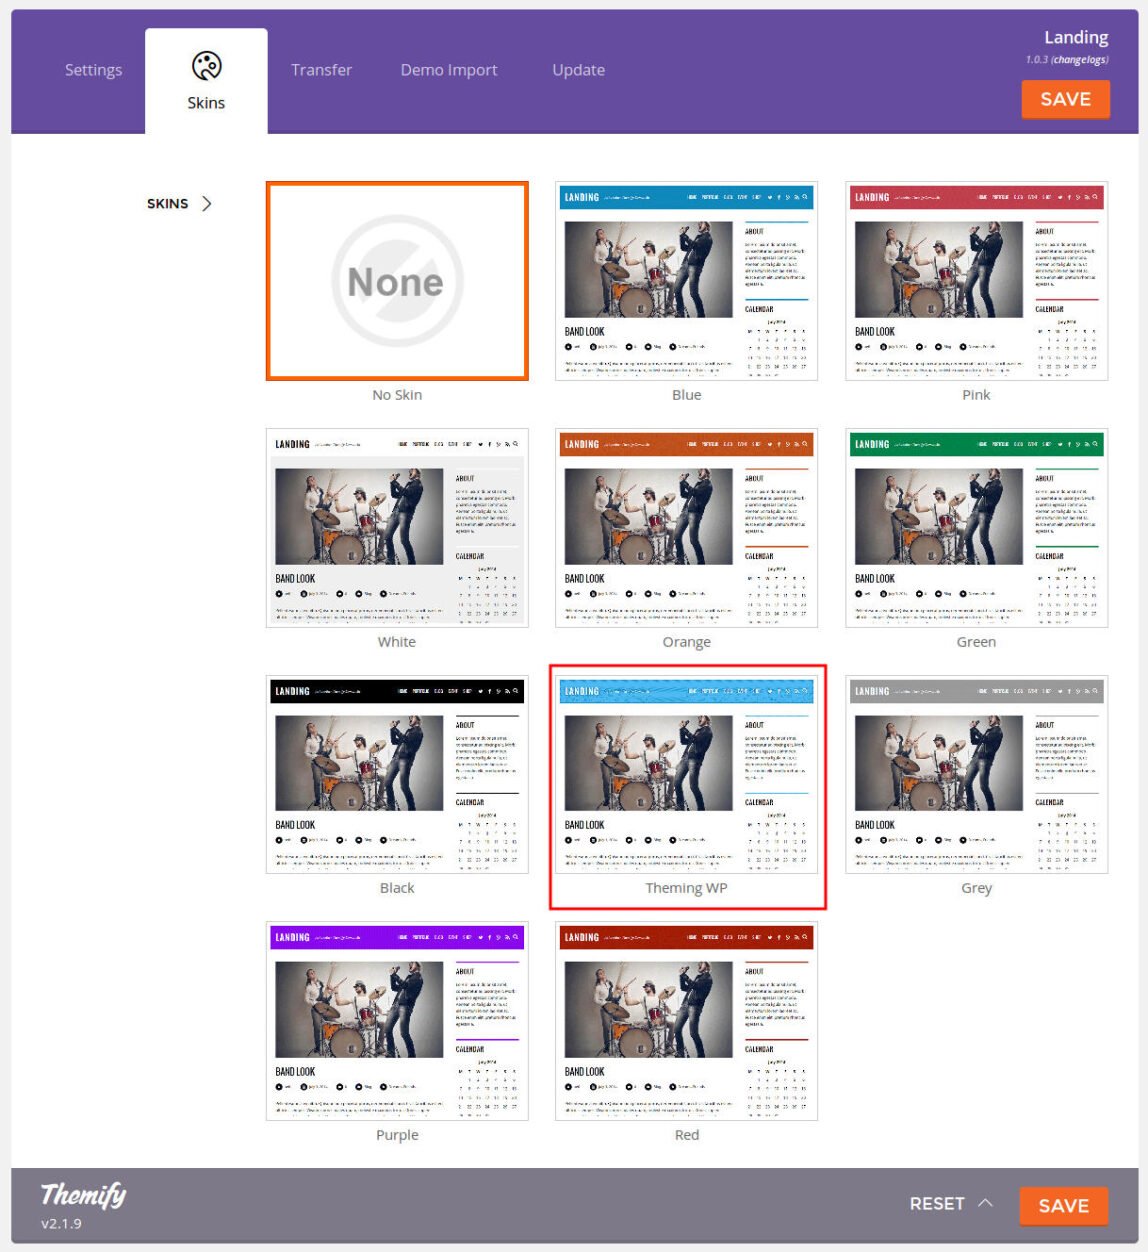Go to the Update tab

[x=578, y=70]
